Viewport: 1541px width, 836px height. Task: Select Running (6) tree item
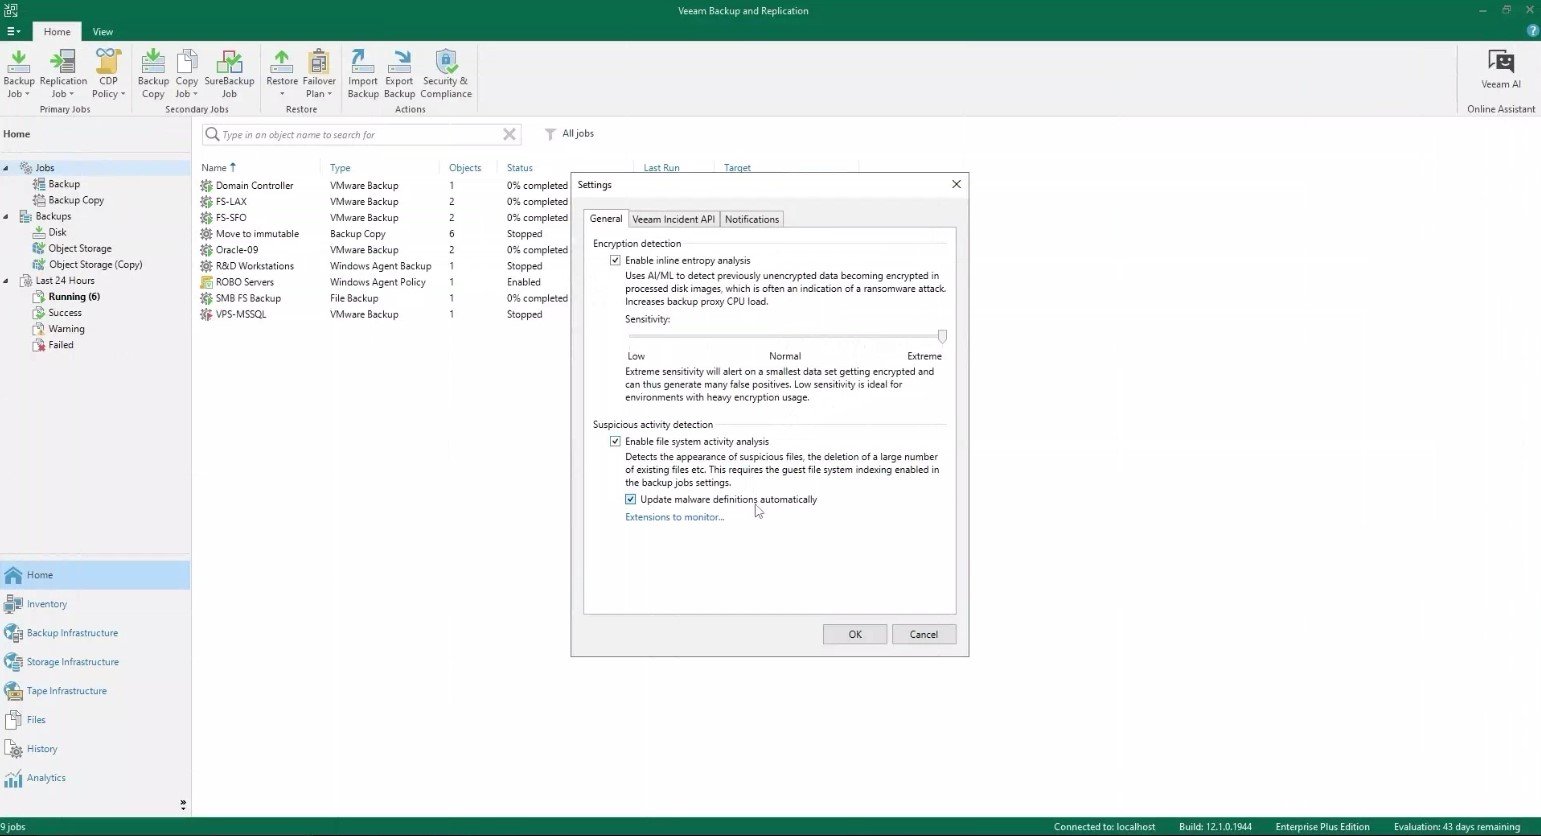74,297
